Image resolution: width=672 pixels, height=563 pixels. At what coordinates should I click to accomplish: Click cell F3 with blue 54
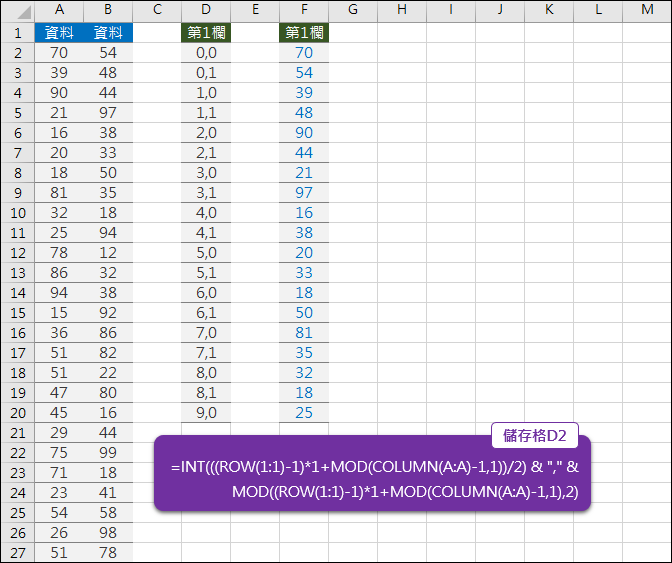304,72
